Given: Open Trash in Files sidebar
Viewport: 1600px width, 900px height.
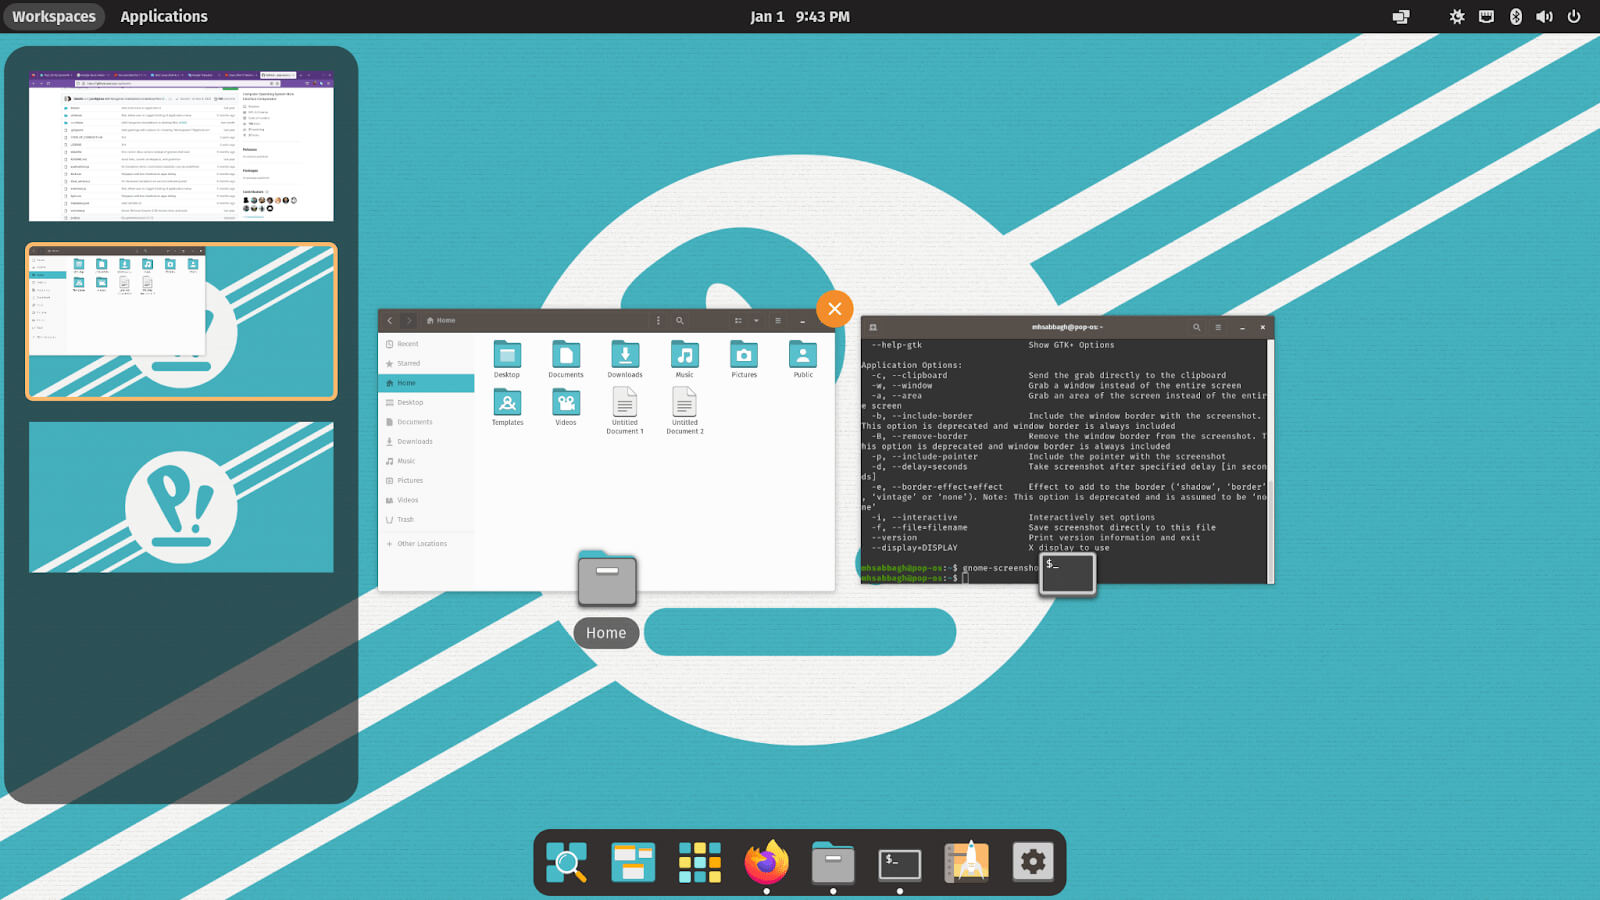Looking at the screenshot, I should click(x=427, y=519).
